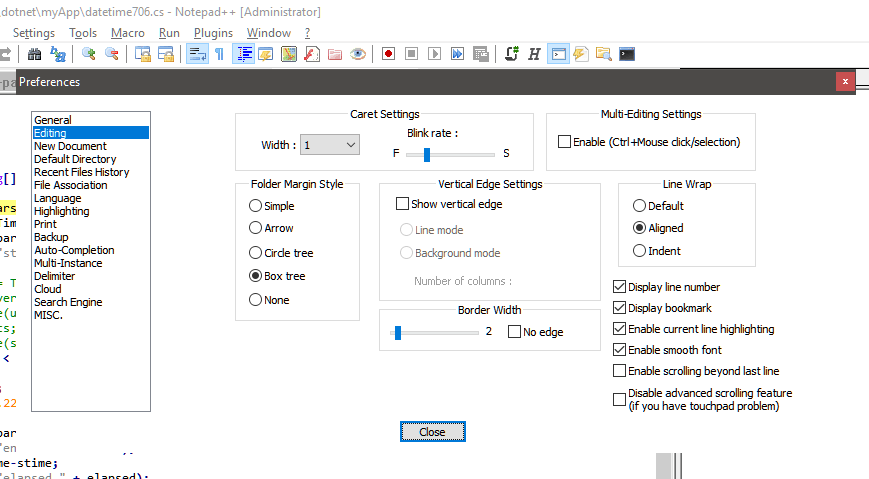Click the Run Macro Multiple Times icon

[x=458, y=54]
